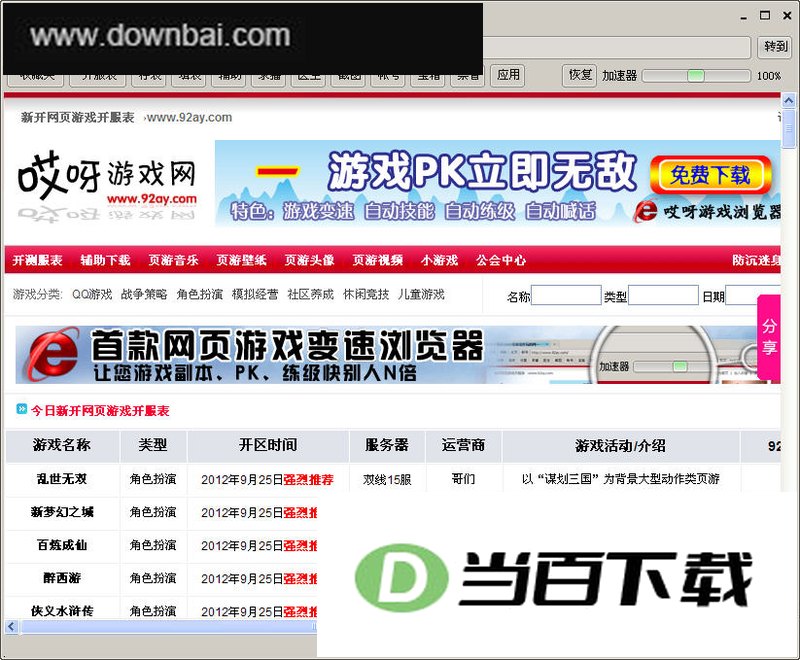Open the 侠义水浒传 game link
The width and height of the screenshot is (800, 660).
point(62,611)
